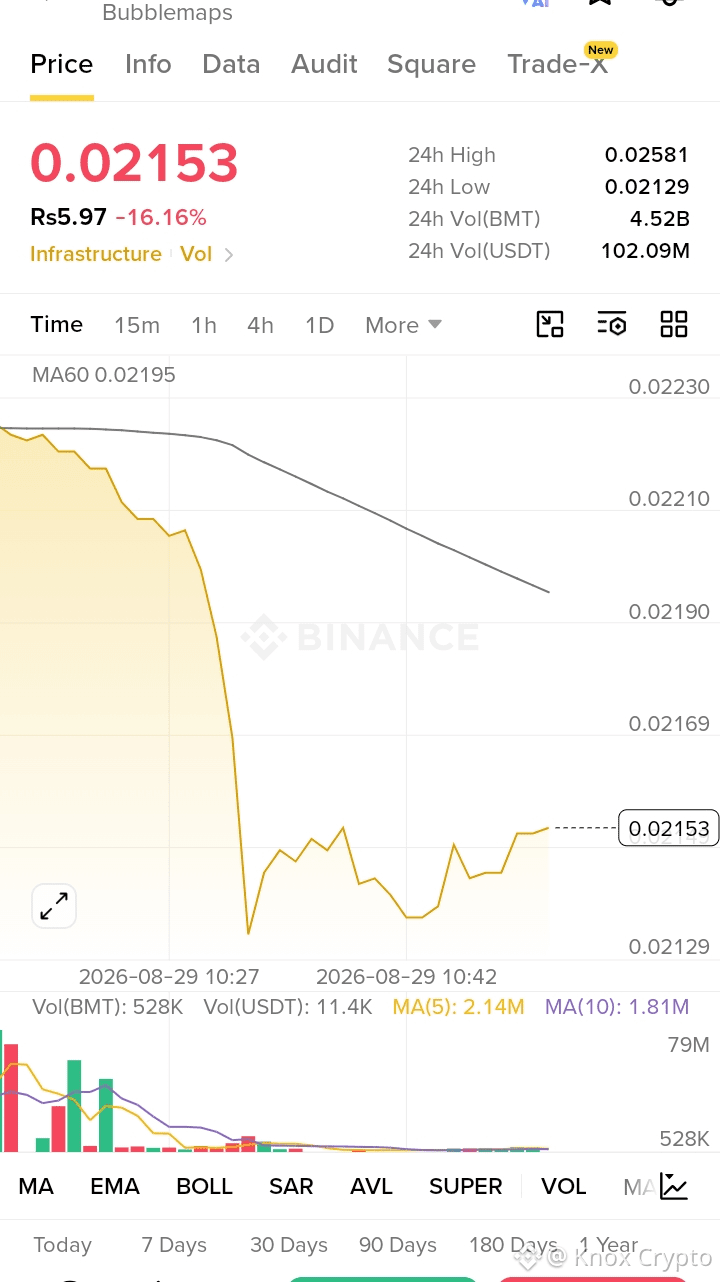
Task: Open the four-square chart layout icon
Action: tap(674, 324)
